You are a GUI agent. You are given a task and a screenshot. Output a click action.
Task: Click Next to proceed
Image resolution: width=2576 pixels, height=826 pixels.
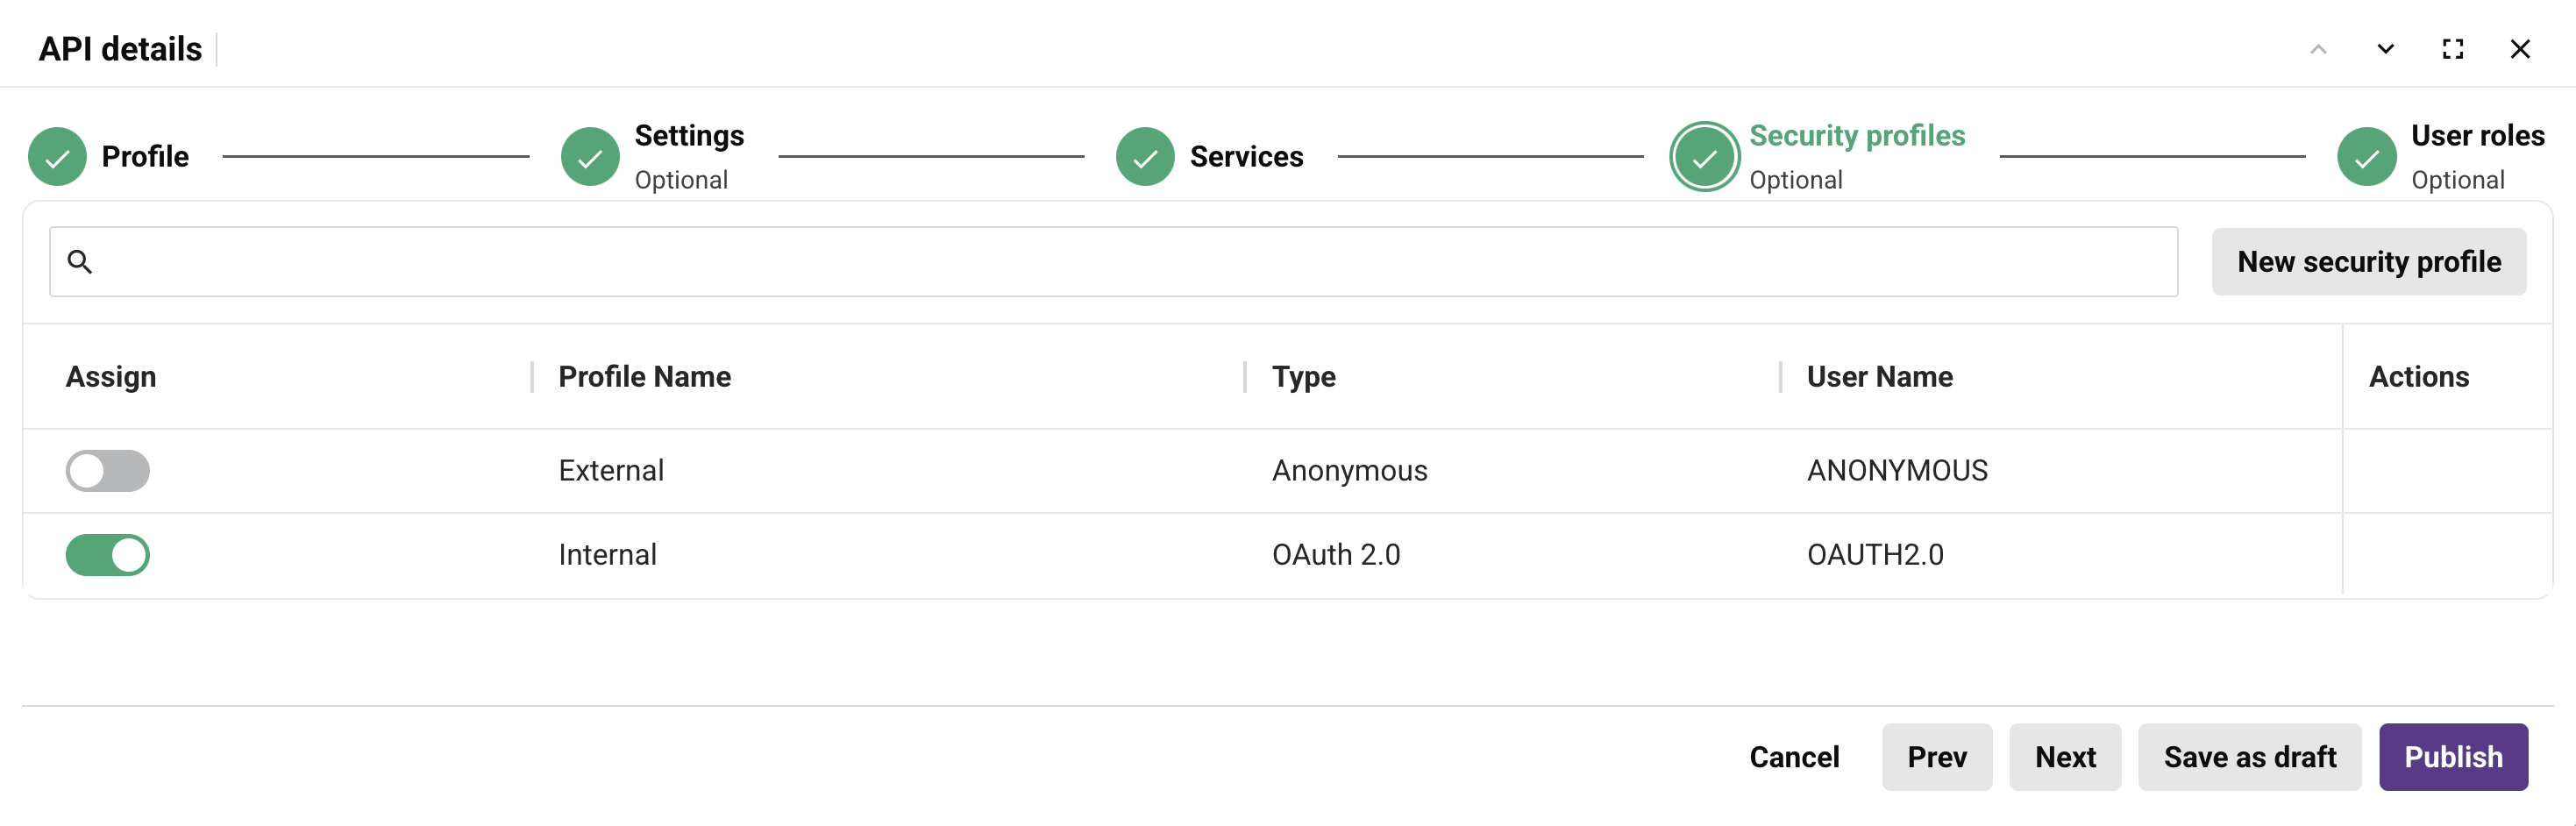point(2064,757)
